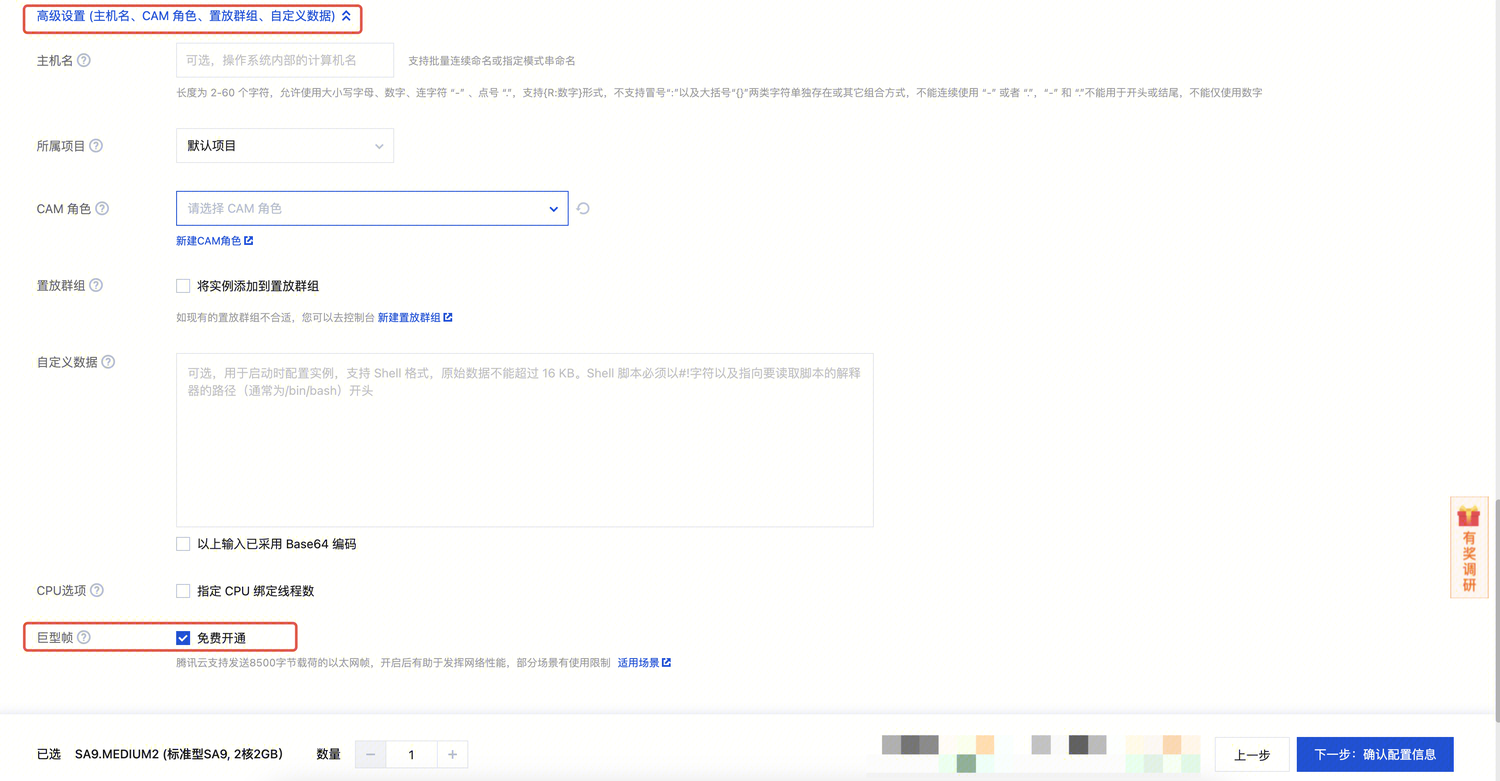Screen dimensions: 1500x781
Task: Open help icon beside CPU选项
Action: click(97, 590)
